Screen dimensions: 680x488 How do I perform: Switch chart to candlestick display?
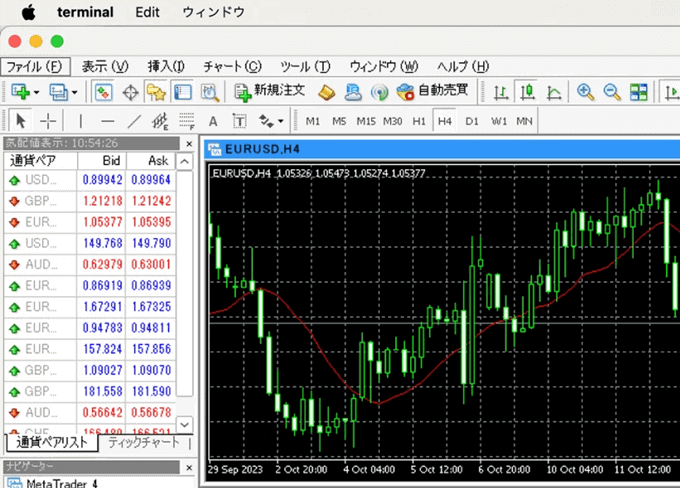pyautogui.click(x=526, y=92)
